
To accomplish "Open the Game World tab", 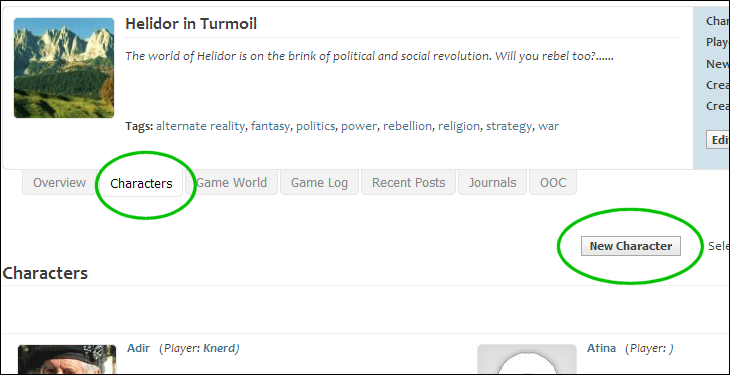I will (x=231, y=183).
